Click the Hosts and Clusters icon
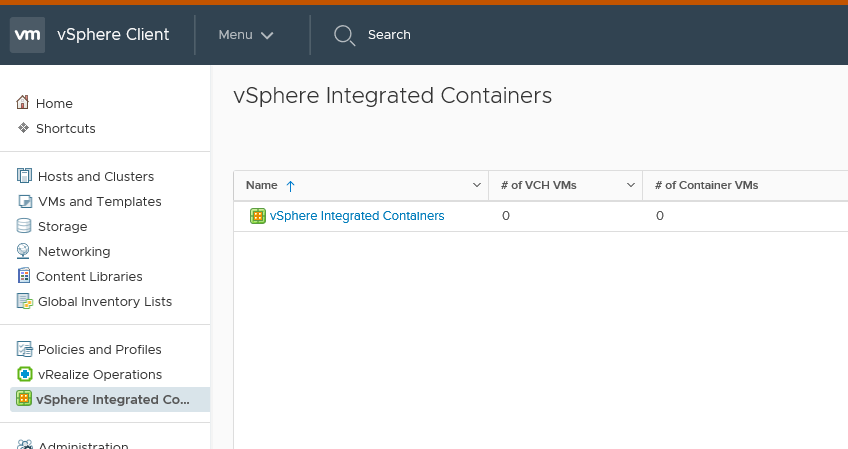The width and height of the screenshot is (848, 449). pos(24,176)
